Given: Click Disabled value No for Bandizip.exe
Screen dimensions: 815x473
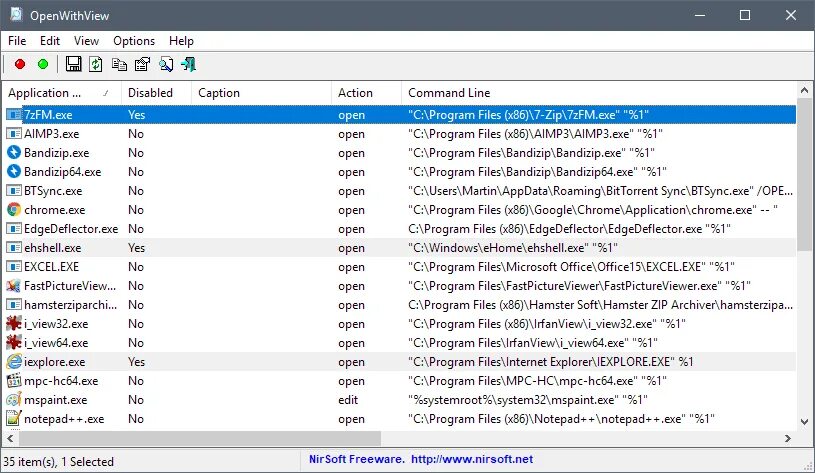Looking at the screenshot, I should pos(136,152).
